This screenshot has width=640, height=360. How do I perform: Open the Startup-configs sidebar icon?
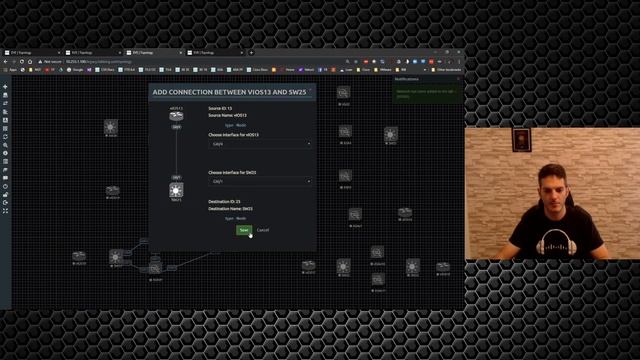5,112
